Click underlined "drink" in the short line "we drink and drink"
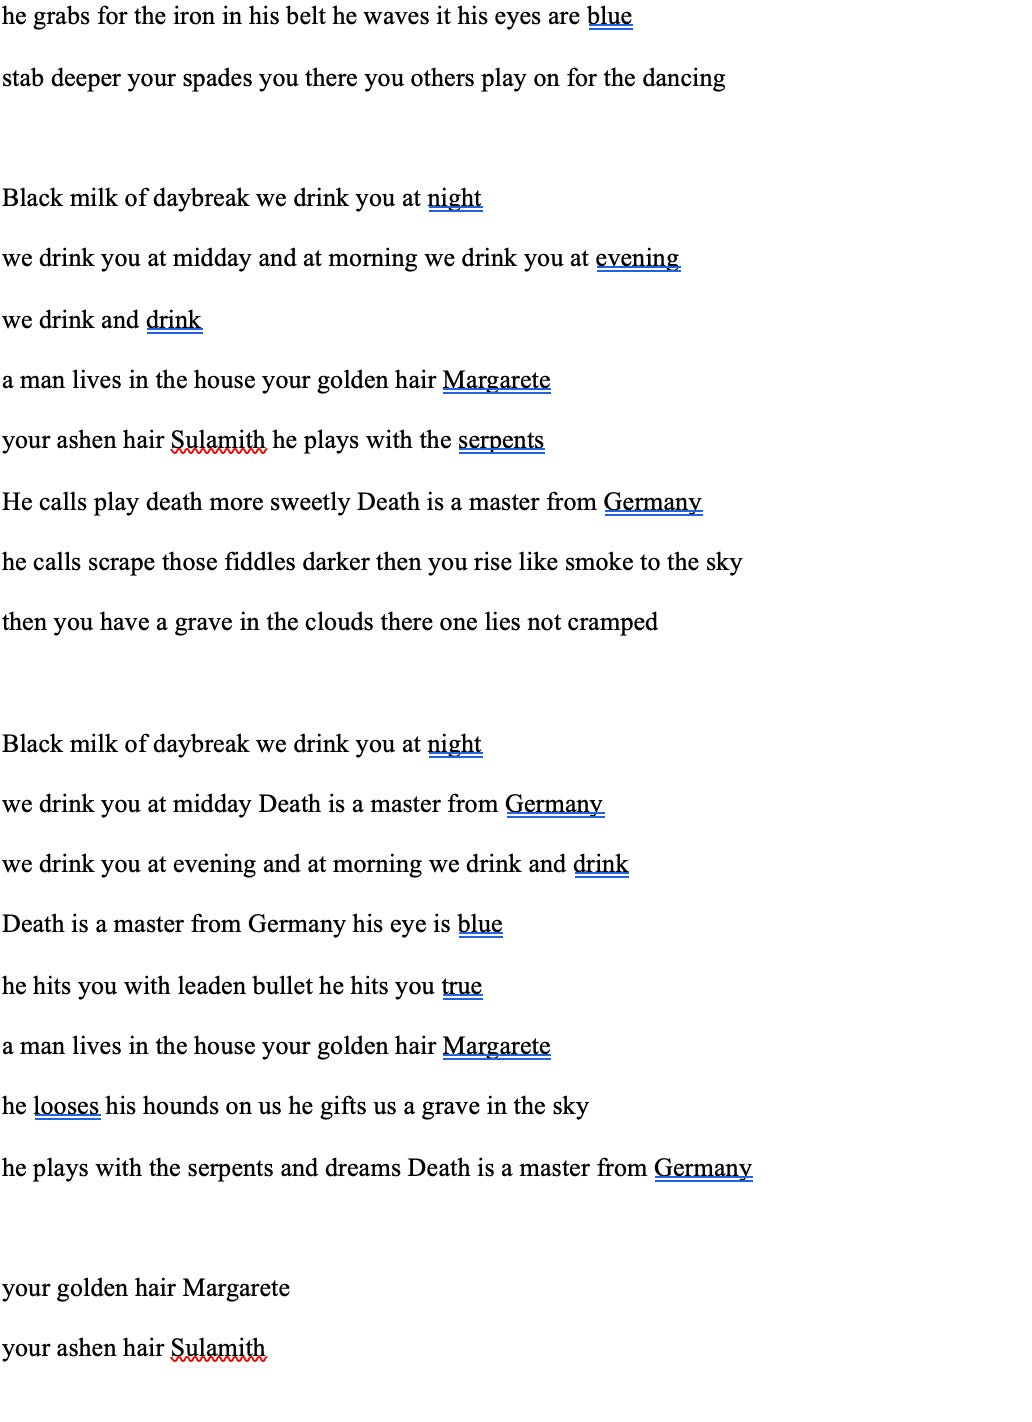Screen dimensions: 1032x1422 click(x=174, y=321)
